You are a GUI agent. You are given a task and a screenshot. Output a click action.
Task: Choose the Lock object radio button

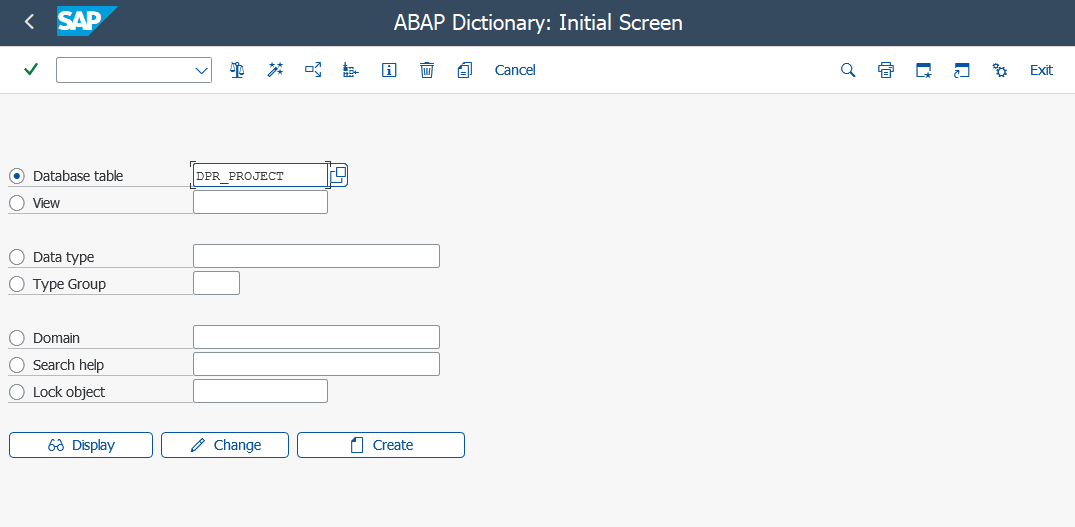coord(17,392)
